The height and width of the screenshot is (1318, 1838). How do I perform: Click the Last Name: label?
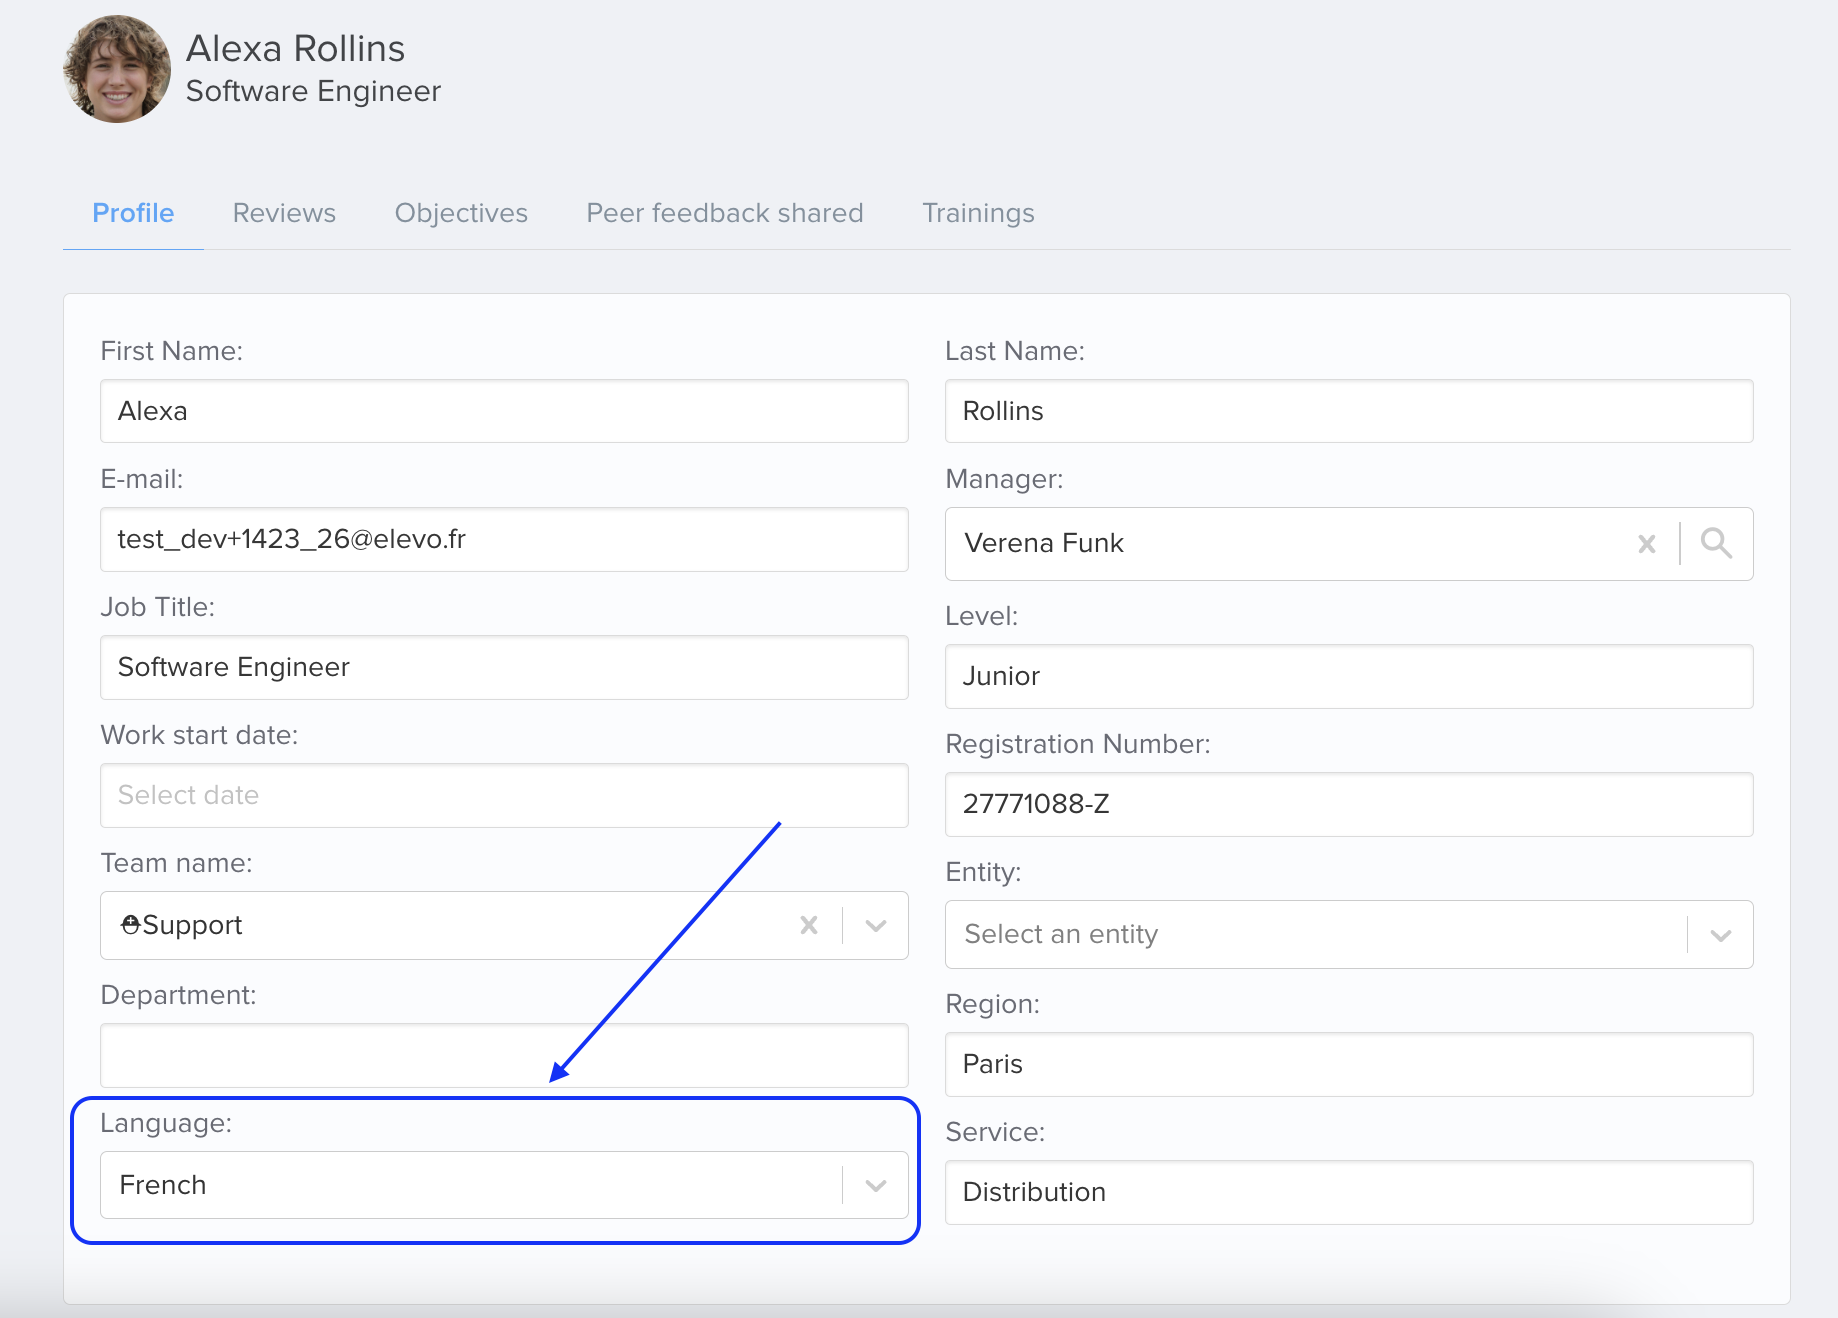click(x=1015, y=351)
